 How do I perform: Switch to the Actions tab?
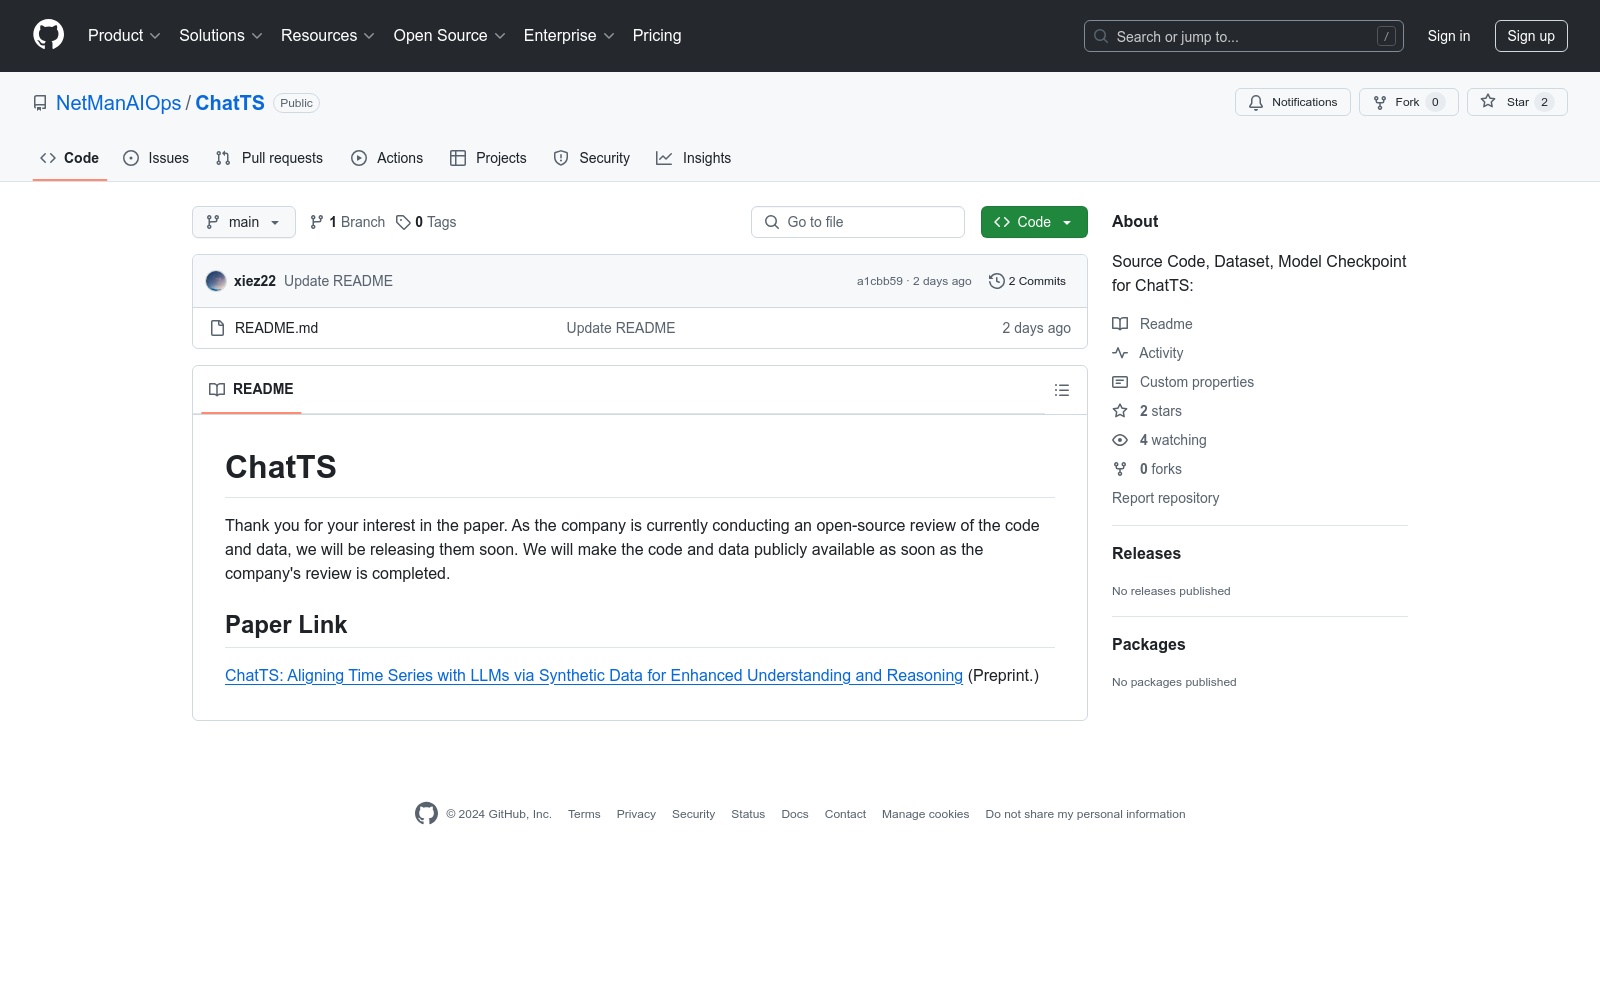pos(387,158)
